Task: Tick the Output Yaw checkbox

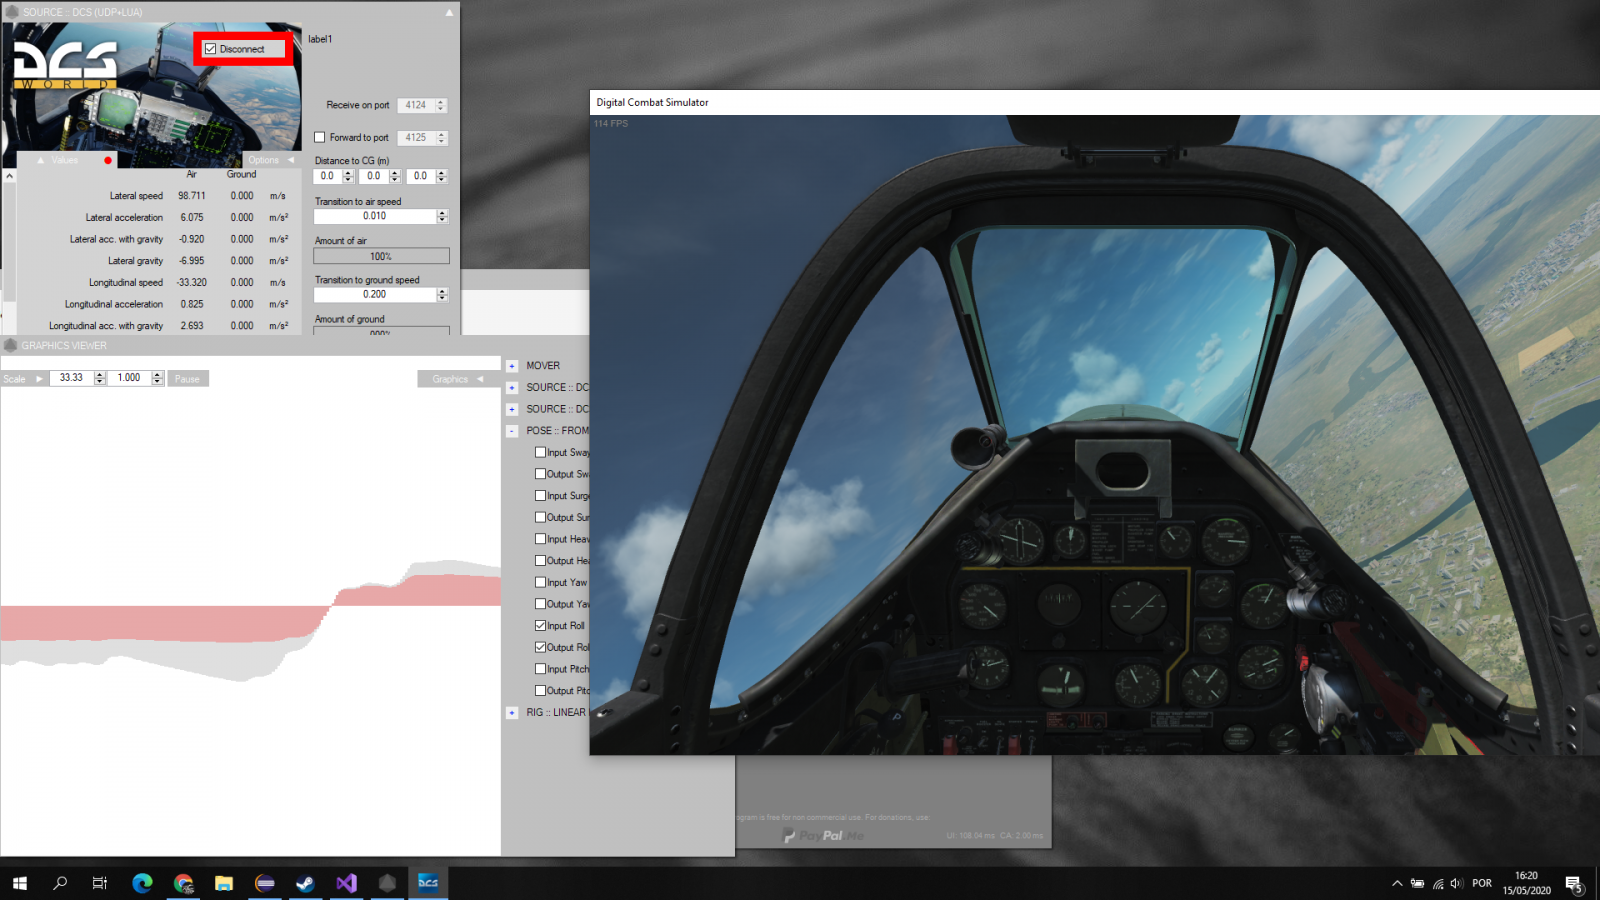Action: 540,604
